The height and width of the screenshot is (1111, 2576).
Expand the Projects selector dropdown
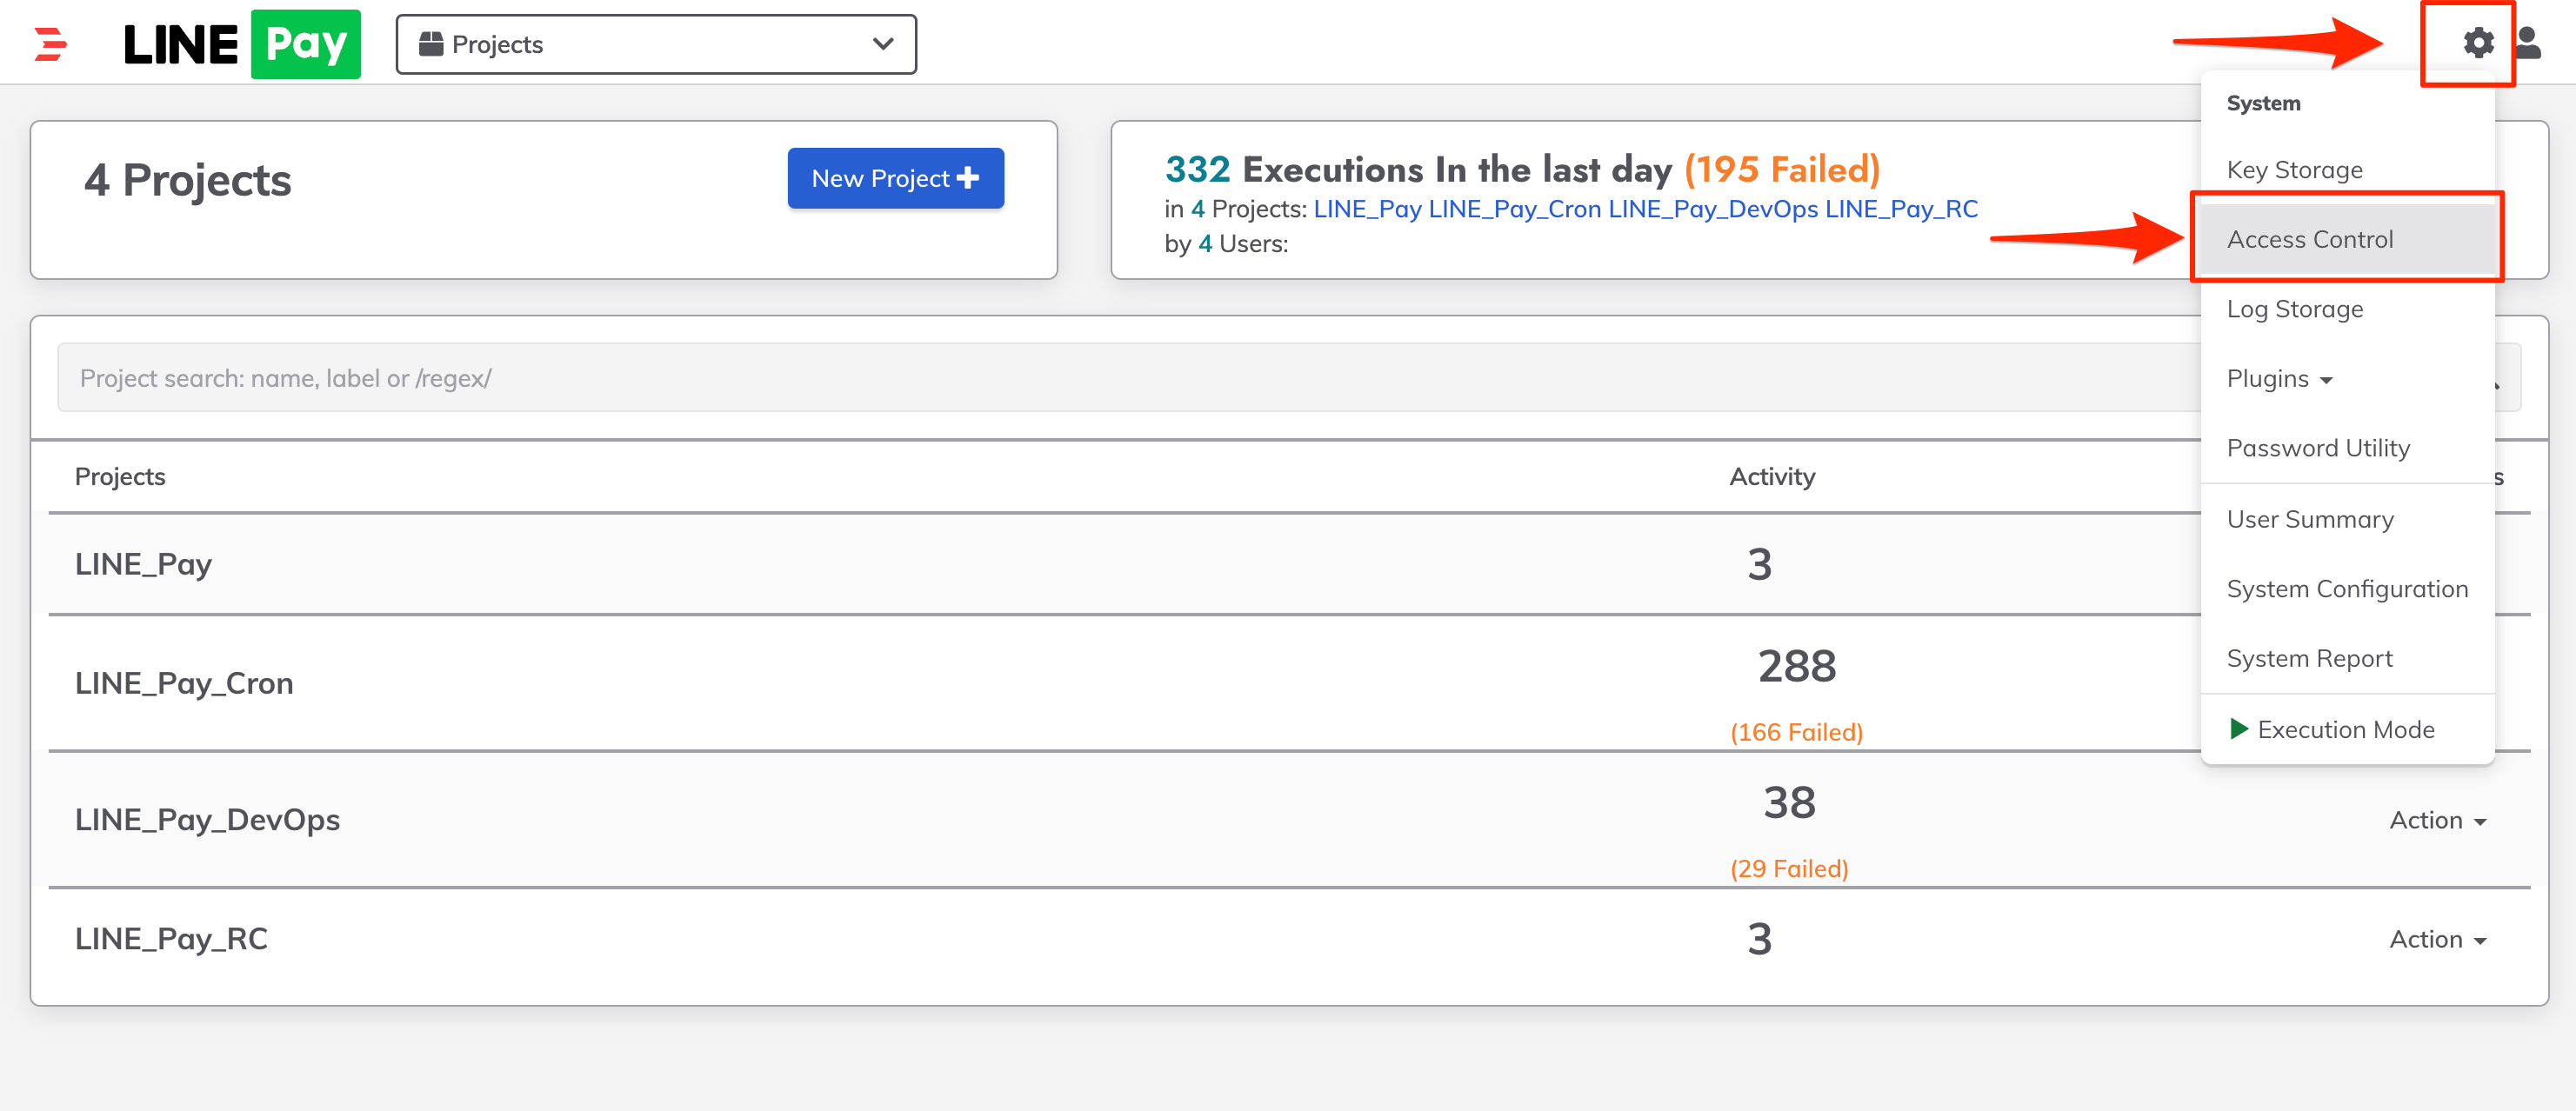[656, 44]
